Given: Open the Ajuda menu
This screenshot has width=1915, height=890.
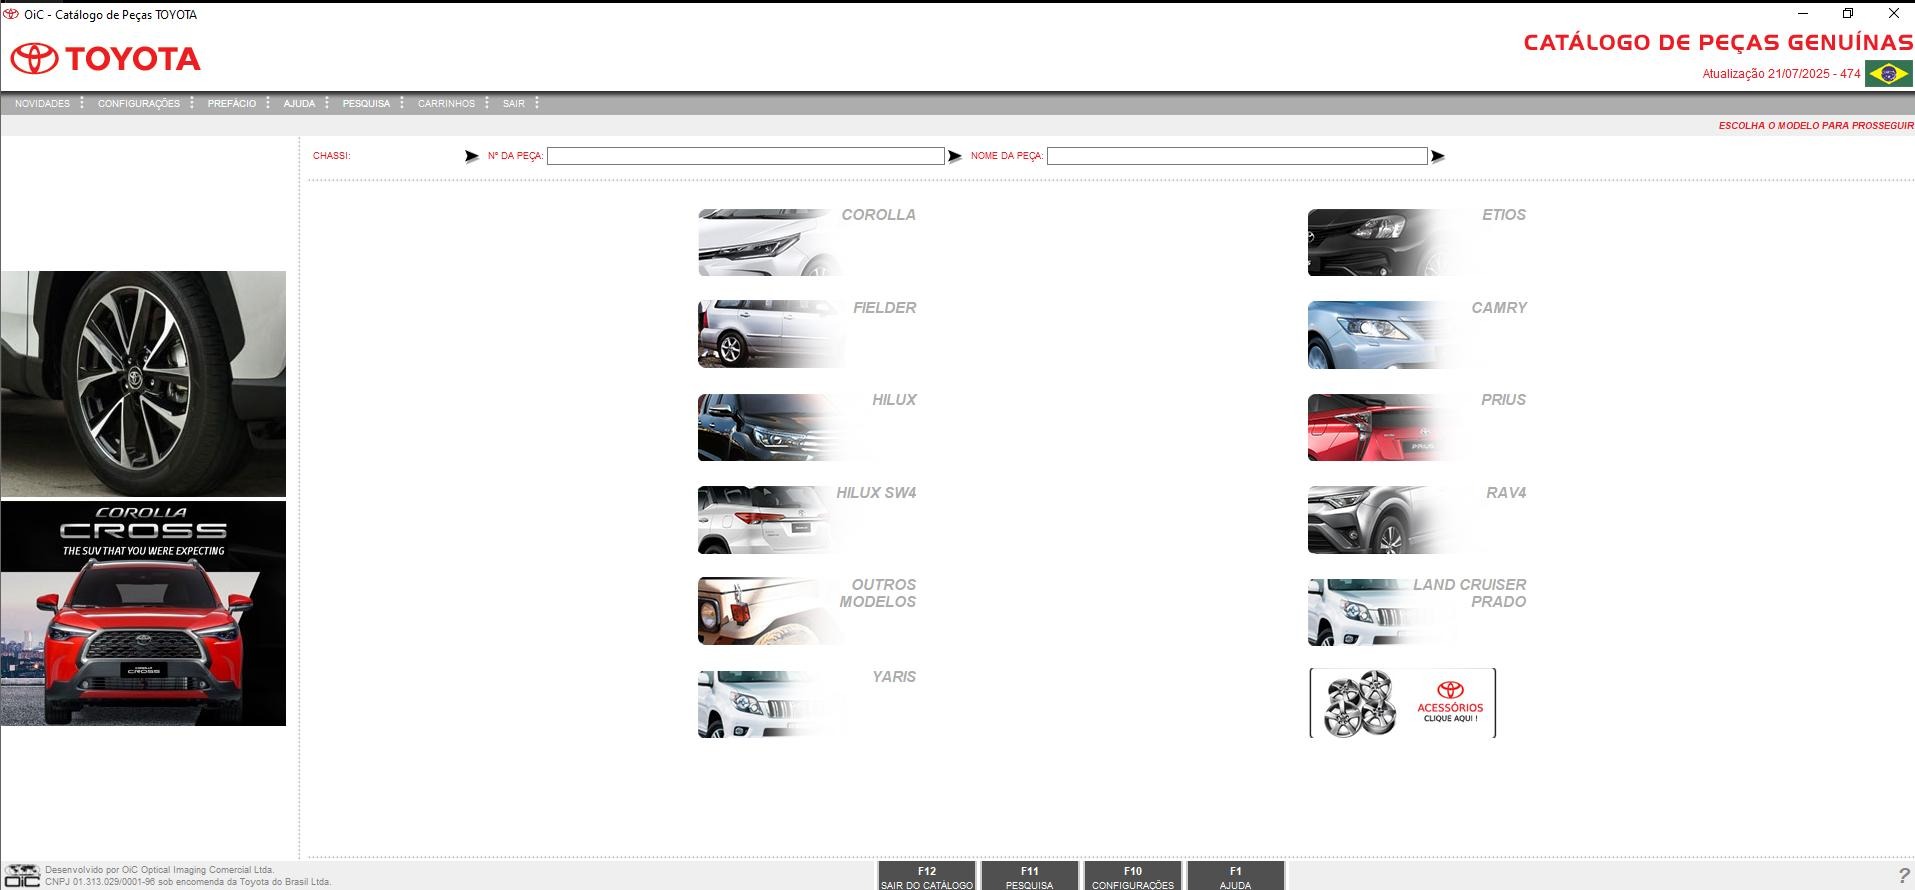Looking at the screenshot, I should pyautogui.click(x=299, y=103).
